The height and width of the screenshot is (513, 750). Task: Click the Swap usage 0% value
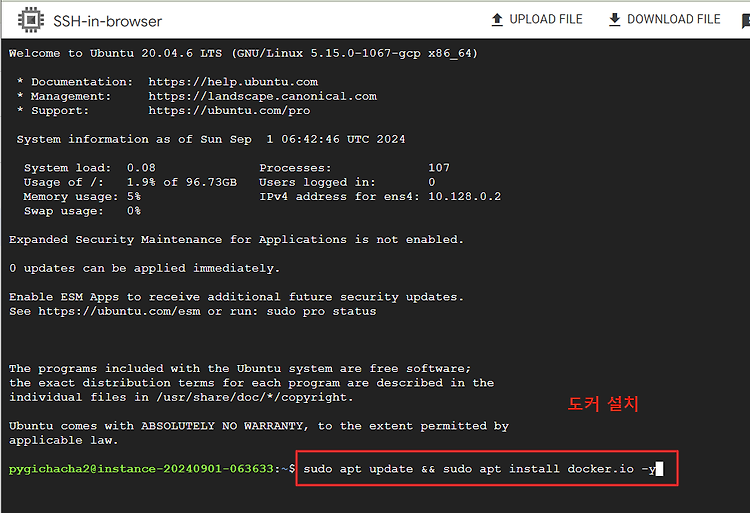tap(134, 211)
